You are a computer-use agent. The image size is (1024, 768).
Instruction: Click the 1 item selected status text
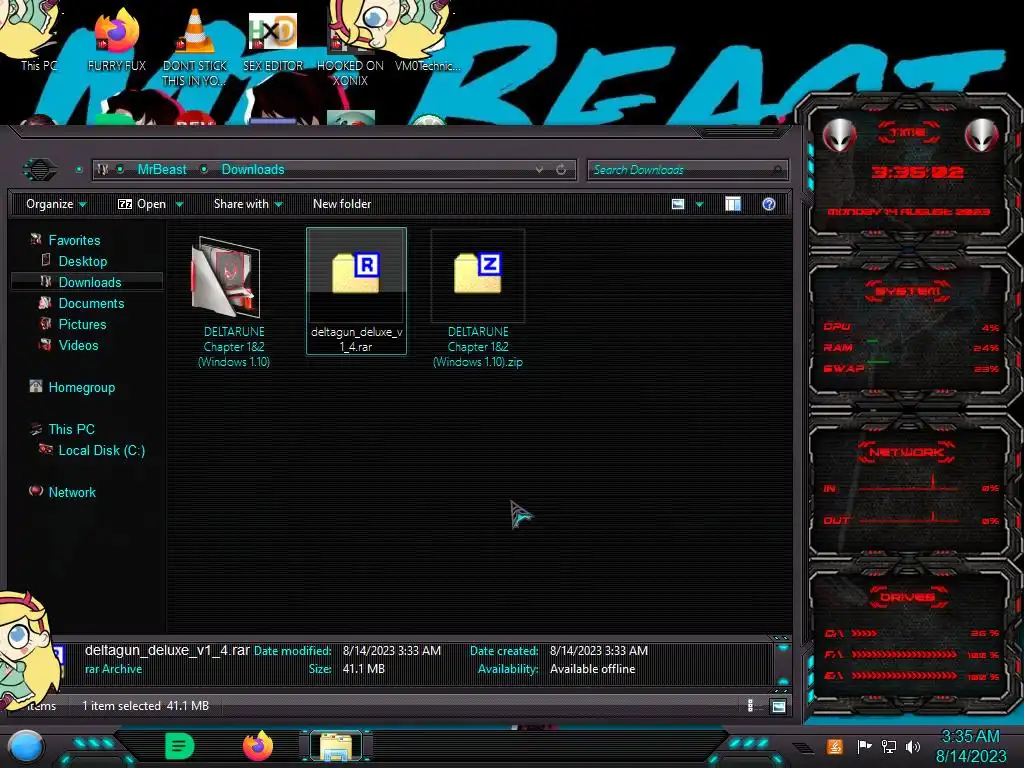pyautogui.click(x=121, y=706)
